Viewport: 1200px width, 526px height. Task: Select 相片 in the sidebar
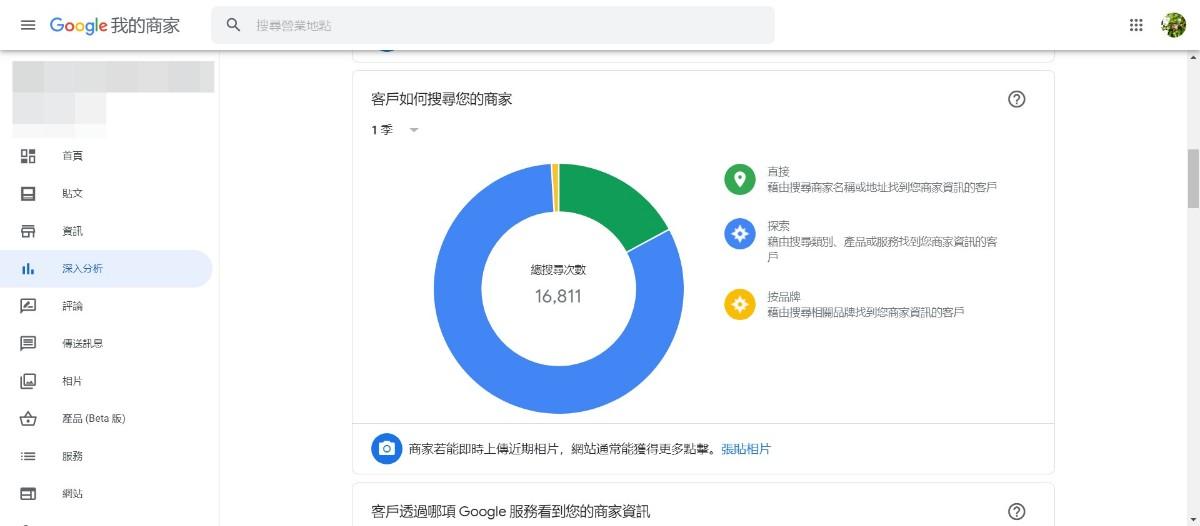point(72,381)
